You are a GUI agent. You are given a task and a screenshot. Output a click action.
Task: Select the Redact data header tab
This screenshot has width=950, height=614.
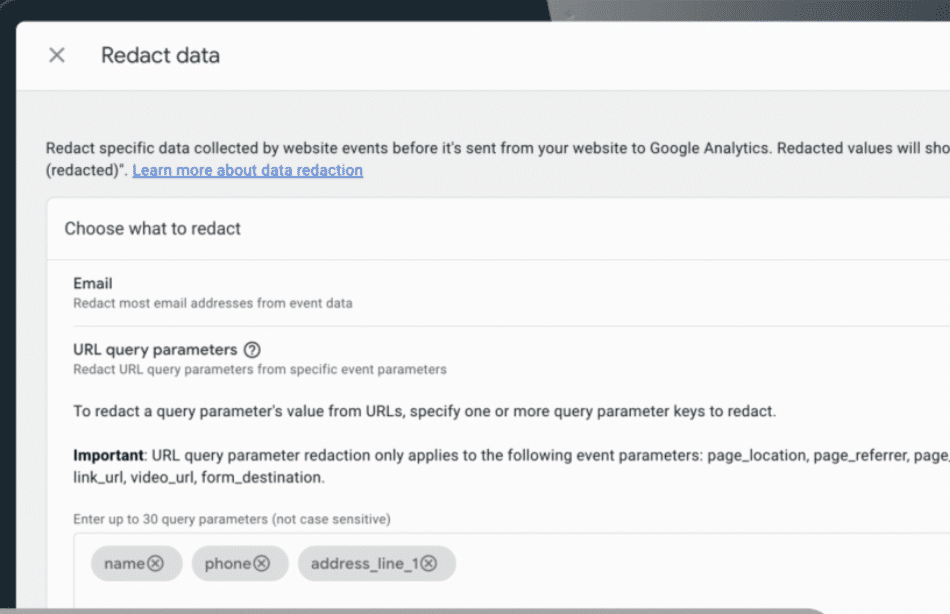[160, 55]
